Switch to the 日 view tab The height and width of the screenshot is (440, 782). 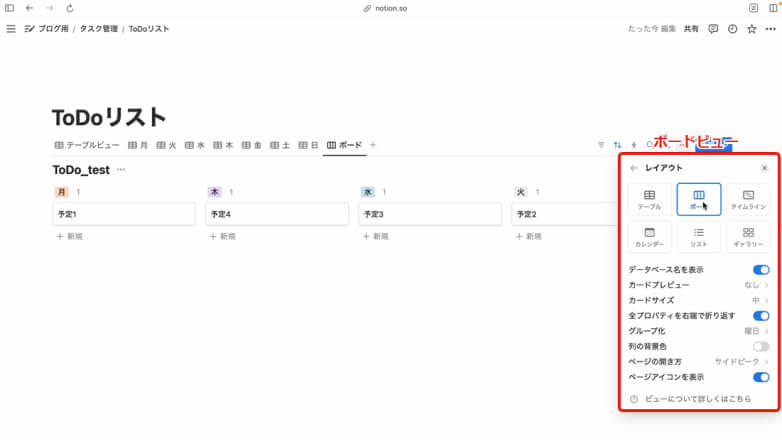coord(309,145)
